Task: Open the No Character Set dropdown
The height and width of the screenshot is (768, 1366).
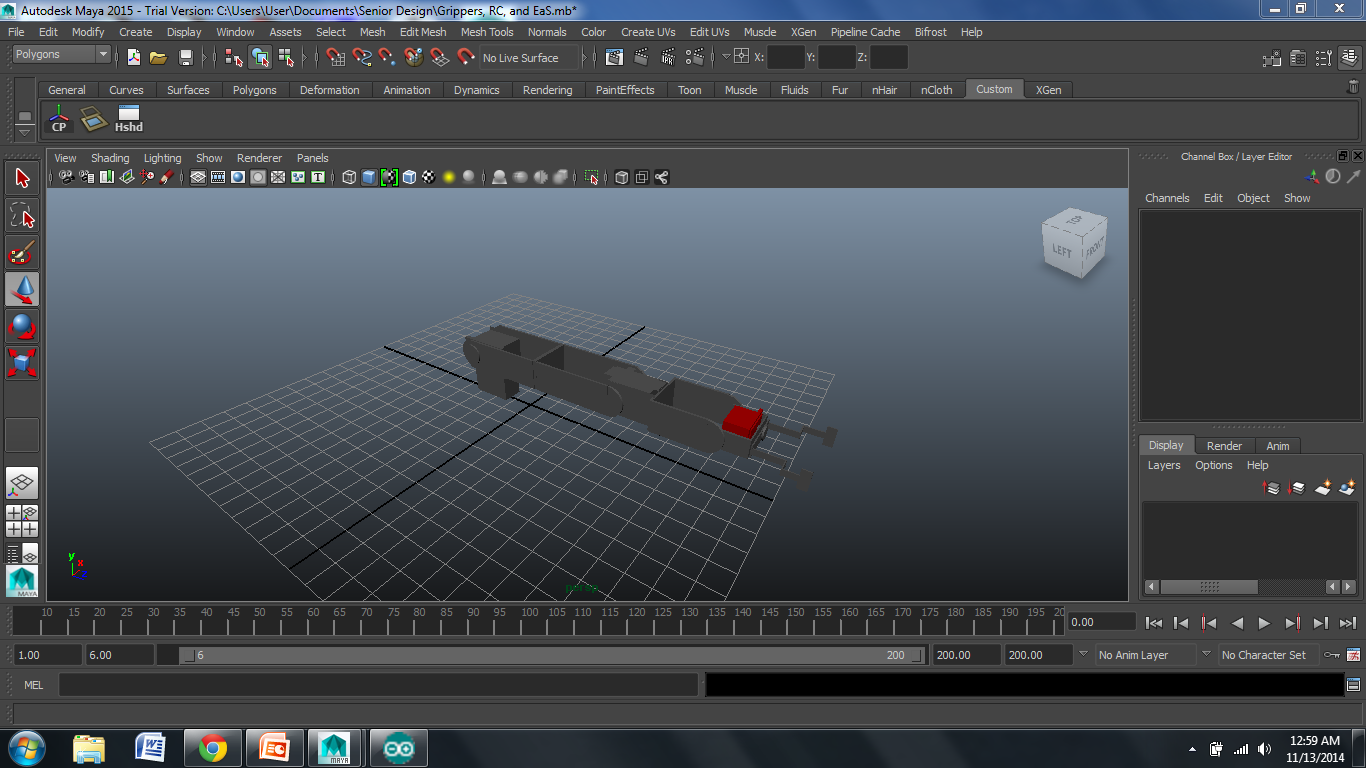Action: pyautogui.click(x=1263, y=655)
